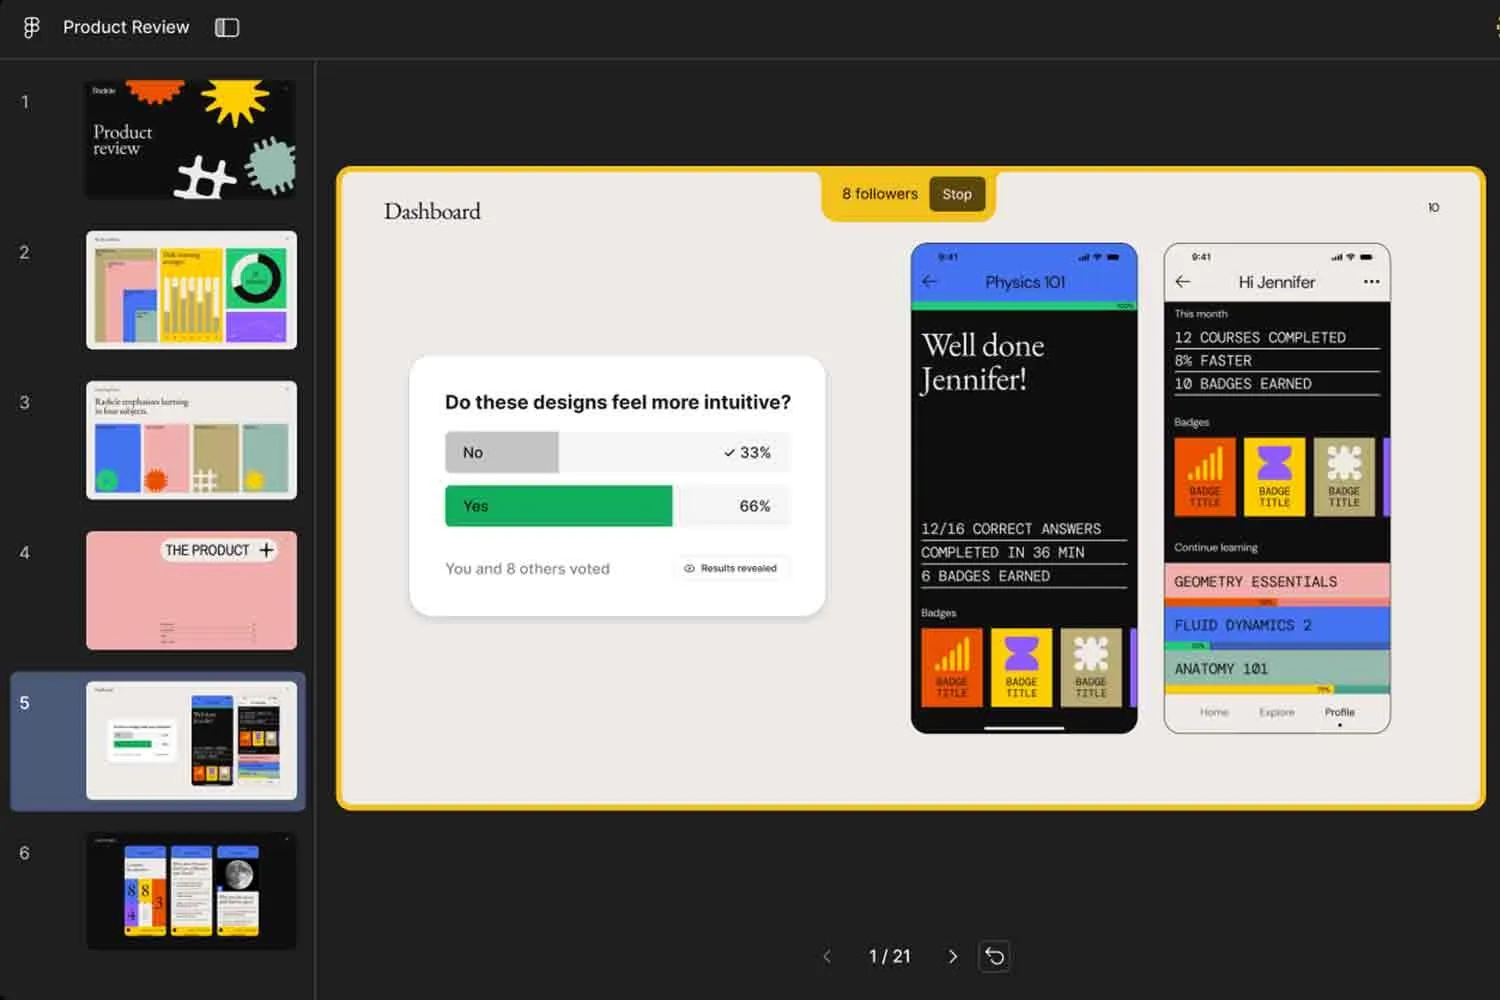Open the Explore tab in the phone mockup
Viewport: 1500px width, 1000px height.
[1277, 713]
